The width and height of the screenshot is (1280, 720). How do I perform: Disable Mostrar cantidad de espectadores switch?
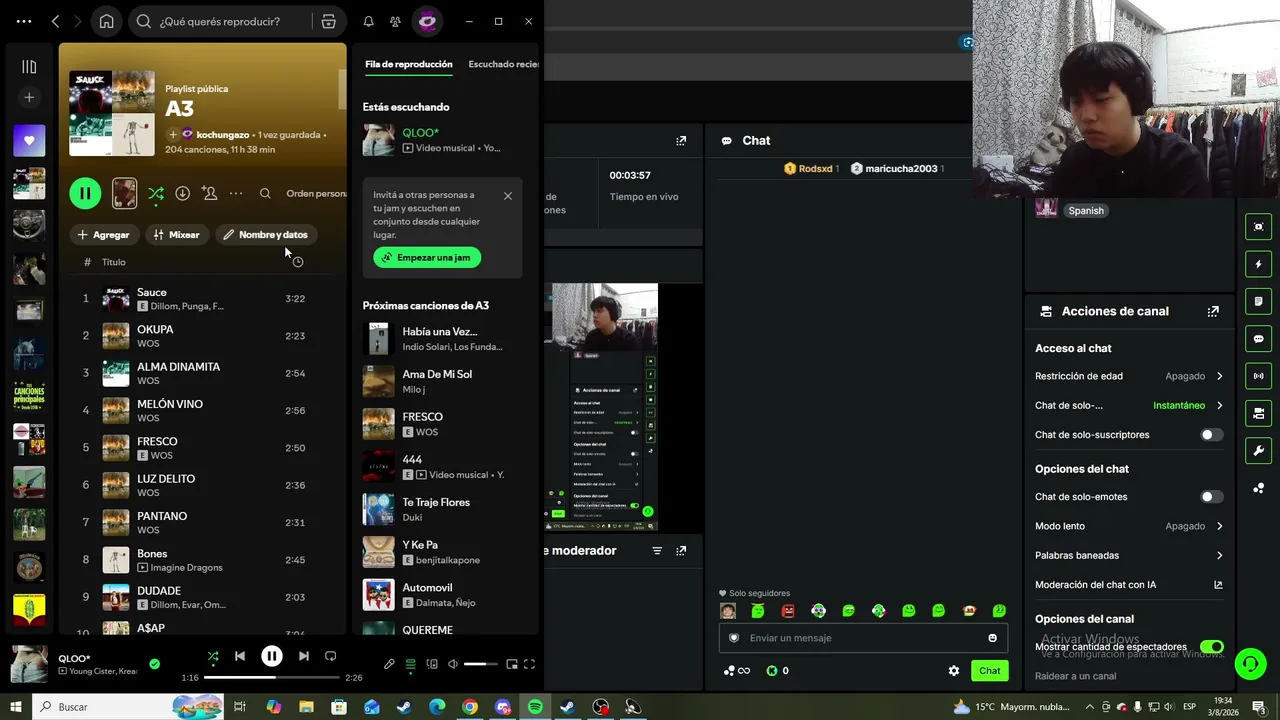1211,647
